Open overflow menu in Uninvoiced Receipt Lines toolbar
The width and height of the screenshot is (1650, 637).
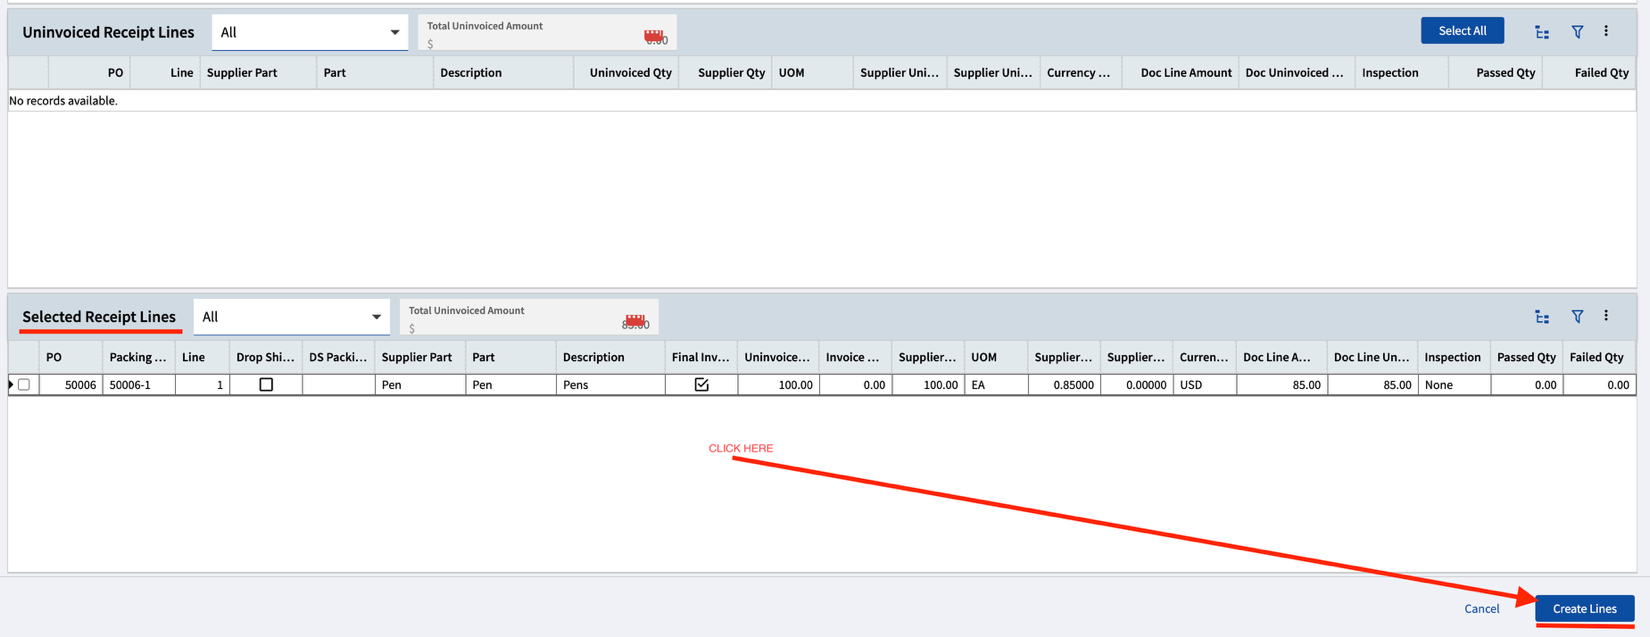click(x=1606, y=31)
